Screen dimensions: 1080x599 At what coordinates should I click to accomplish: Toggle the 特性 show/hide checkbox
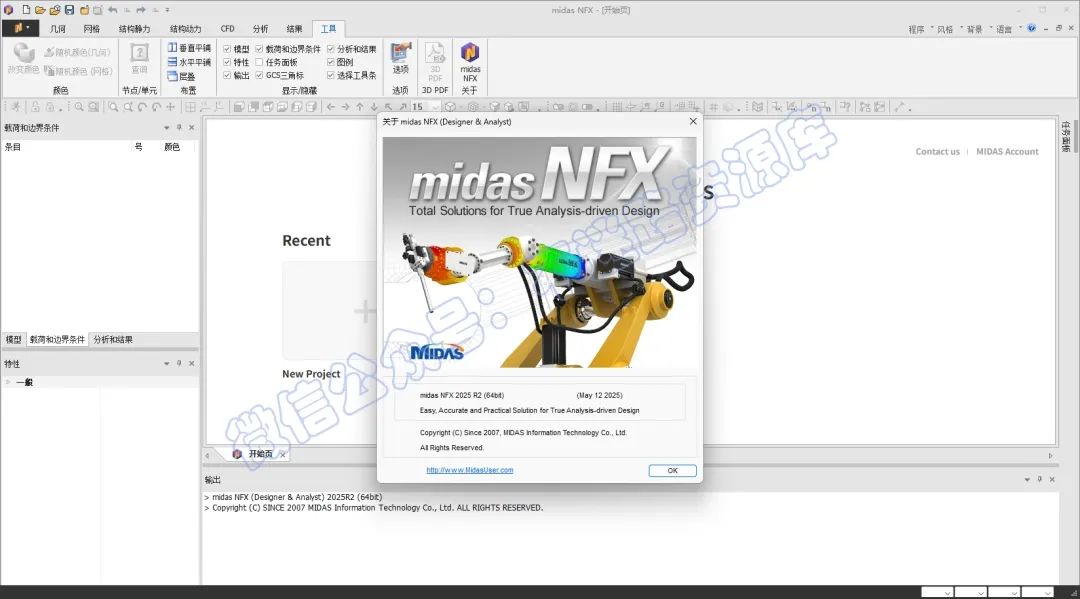pyautogui.click(x=227, y=62)
